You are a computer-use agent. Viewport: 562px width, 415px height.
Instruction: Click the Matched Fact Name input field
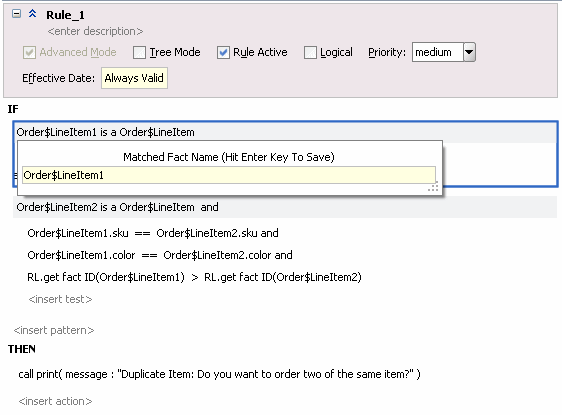click(229, 175)
